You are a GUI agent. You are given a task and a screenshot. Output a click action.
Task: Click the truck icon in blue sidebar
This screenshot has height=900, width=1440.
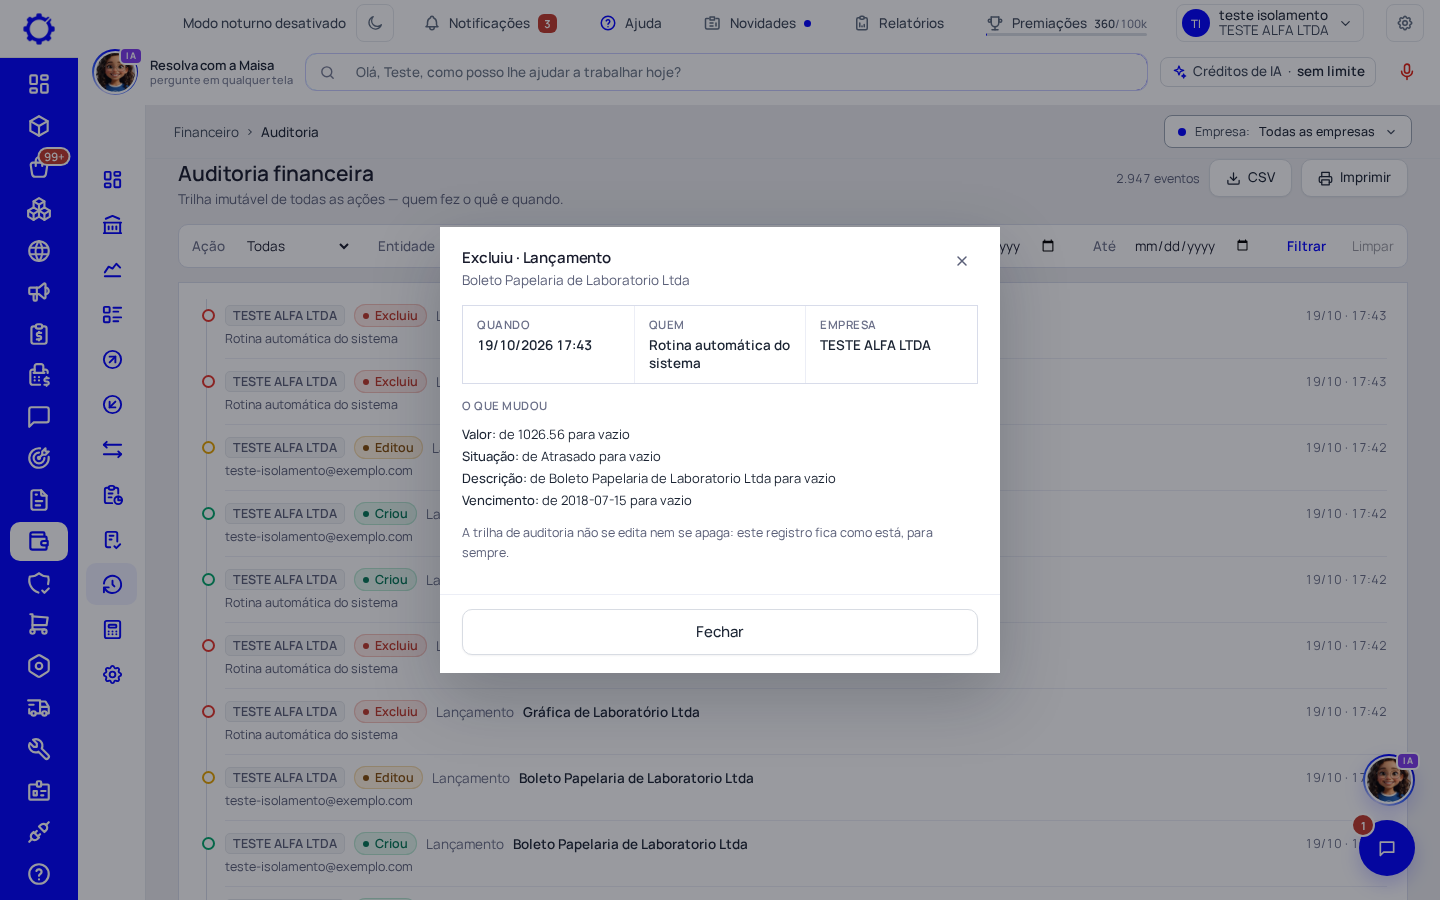click(x=39, y=708)
